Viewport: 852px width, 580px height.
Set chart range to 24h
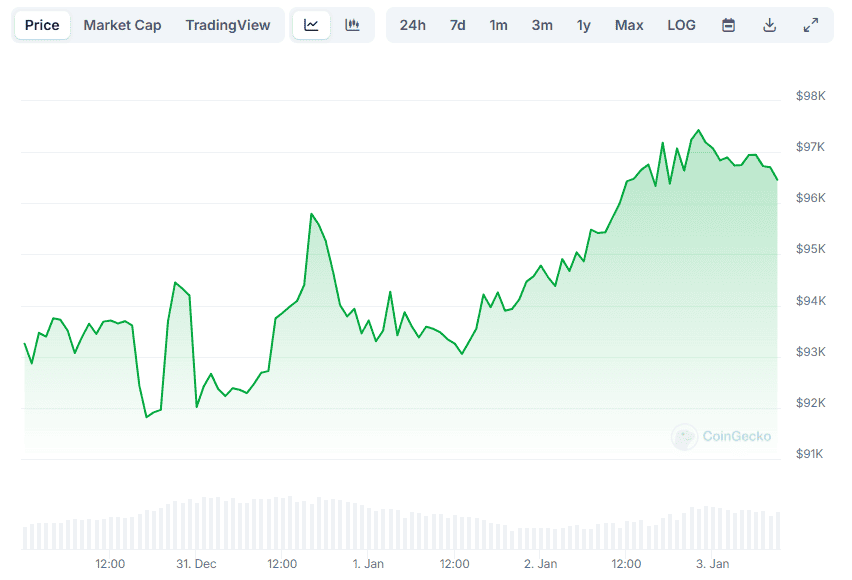tap(412, 25)
